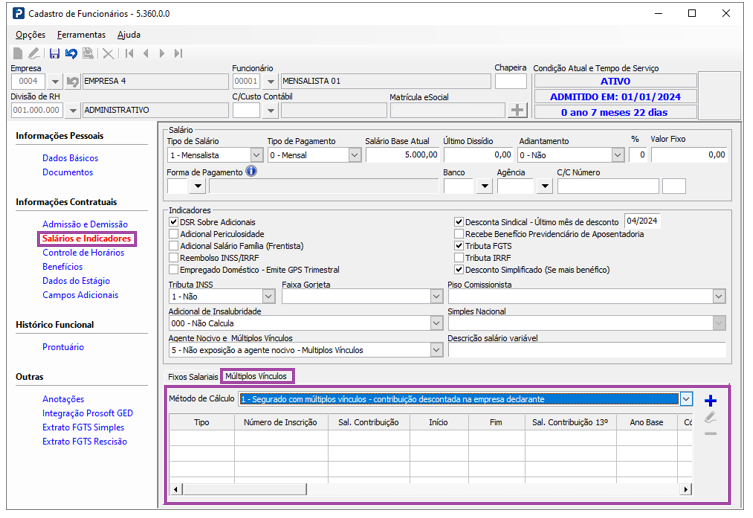Open Dados Básicos link in sidebar
This screenshot has height=518, width=753.
tap(70, 158)
